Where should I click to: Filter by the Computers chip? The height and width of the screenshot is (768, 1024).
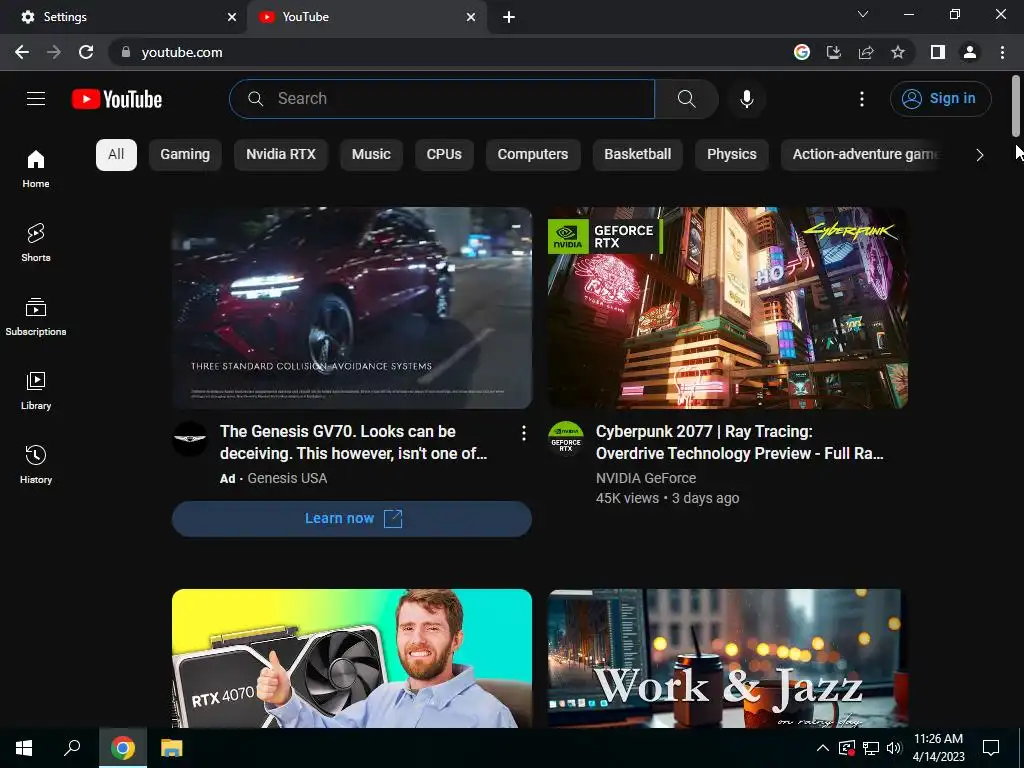click(533, 155)
